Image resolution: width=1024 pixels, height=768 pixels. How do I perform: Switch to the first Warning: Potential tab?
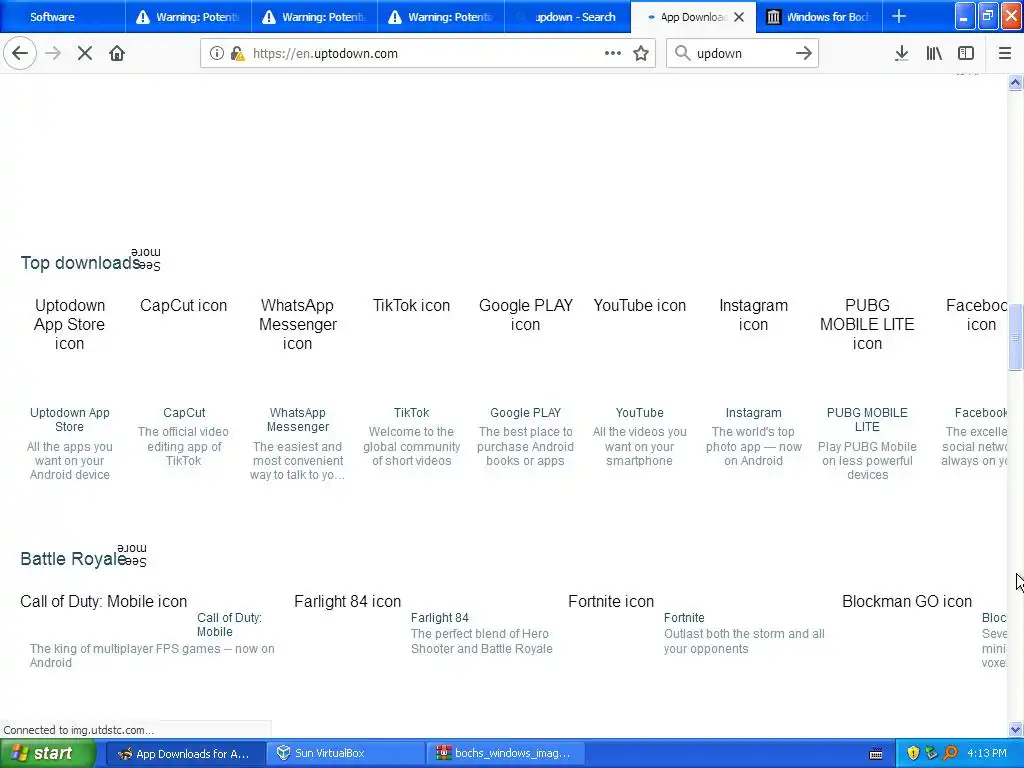(188, 16)
